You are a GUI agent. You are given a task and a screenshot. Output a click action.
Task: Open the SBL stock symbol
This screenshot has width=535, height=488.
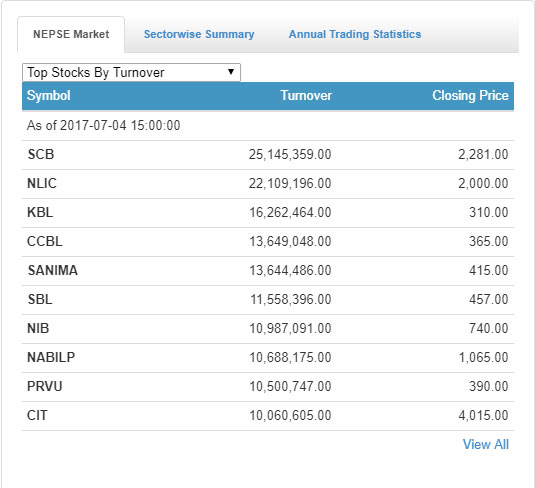[40, 299]
